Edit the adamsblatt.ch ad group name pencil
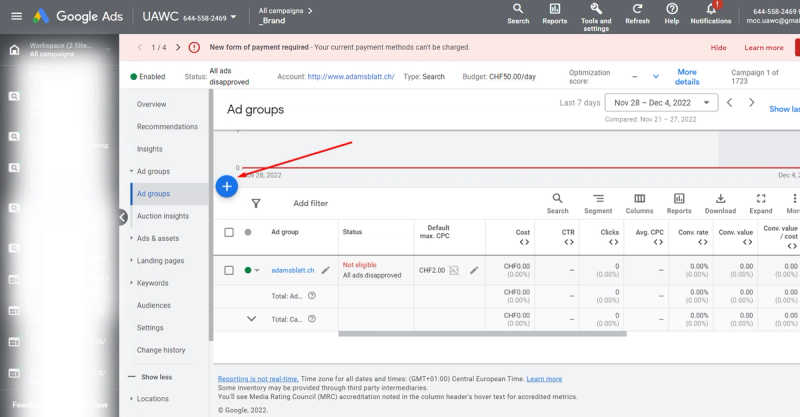Screen dimensions: 800x417 tap(326, 270)
